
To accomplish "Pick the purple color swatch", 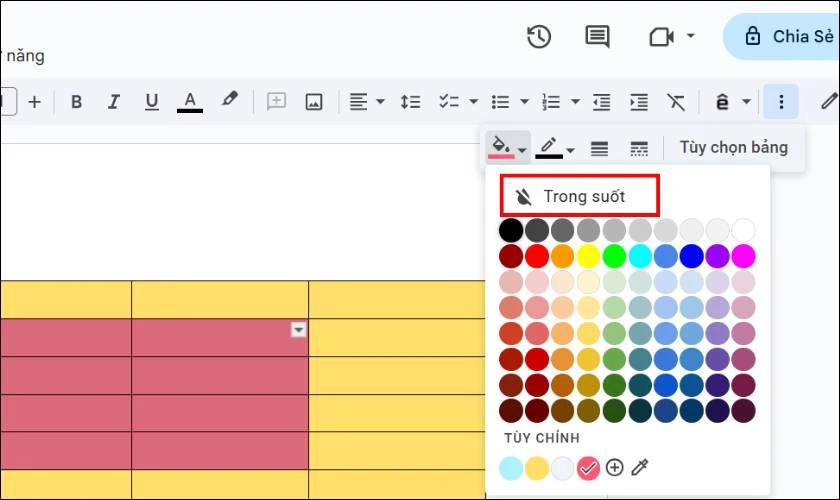I will 717,256.
